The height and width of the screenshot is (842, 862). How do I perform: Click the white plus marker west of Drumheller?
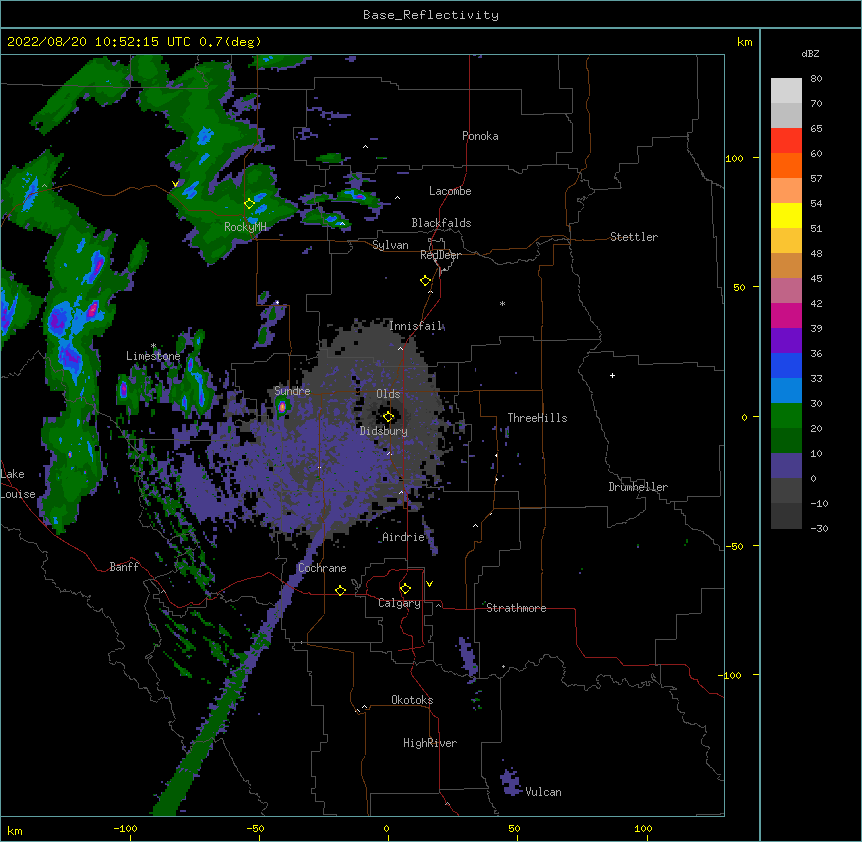[612, 375]
